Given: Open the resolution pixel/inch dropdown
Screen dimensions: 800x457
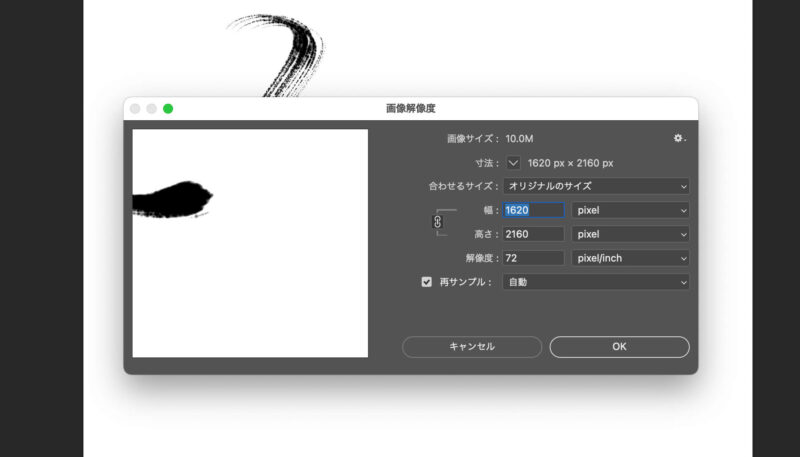Looking at the screenshot, I should pyautogui.click(x=630, y=258).
